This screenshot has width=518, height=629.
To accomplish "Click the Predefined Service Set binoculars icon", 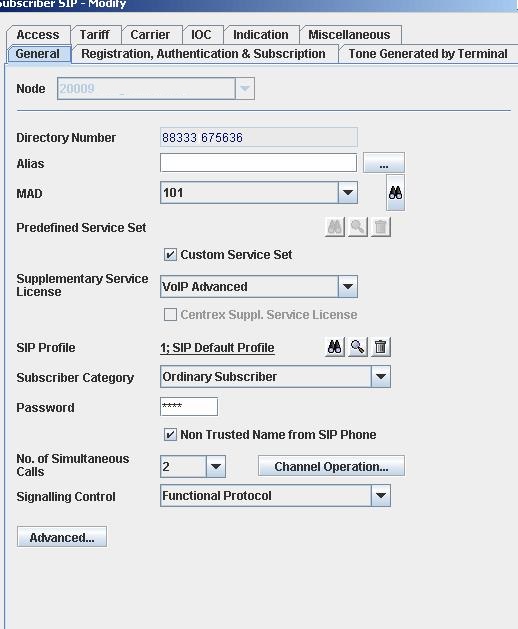I will pos(334,227).
